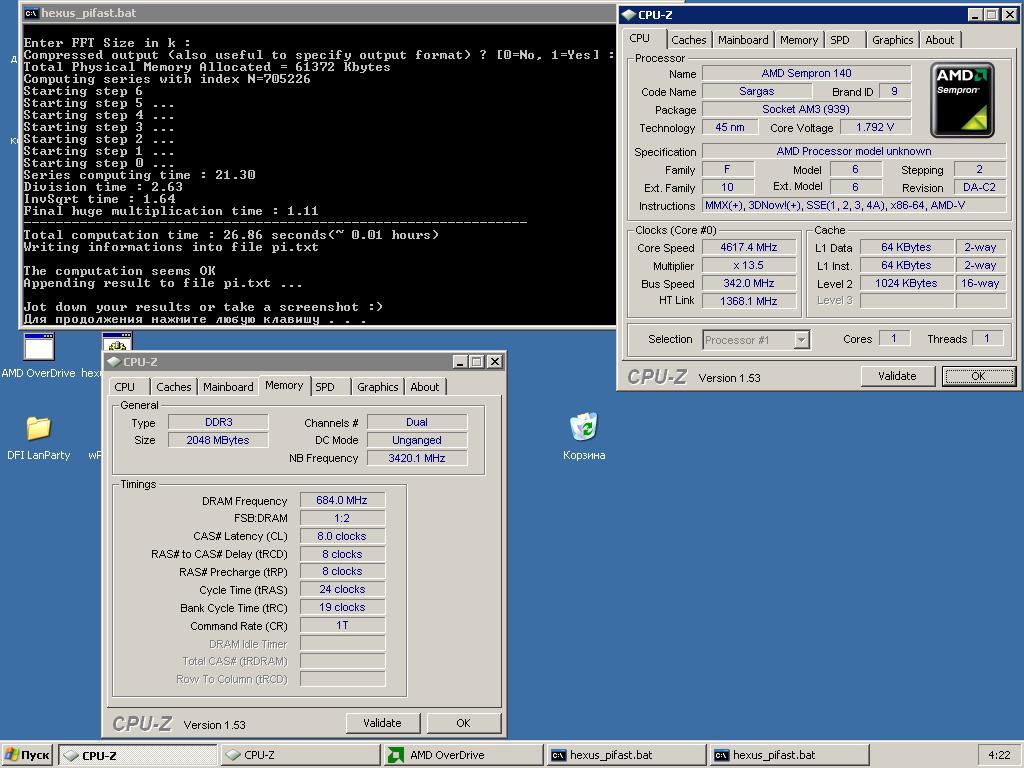Open About tab in CPU window
The height and width of the screenshot is (768, 1024).
(x=939, y=40)
